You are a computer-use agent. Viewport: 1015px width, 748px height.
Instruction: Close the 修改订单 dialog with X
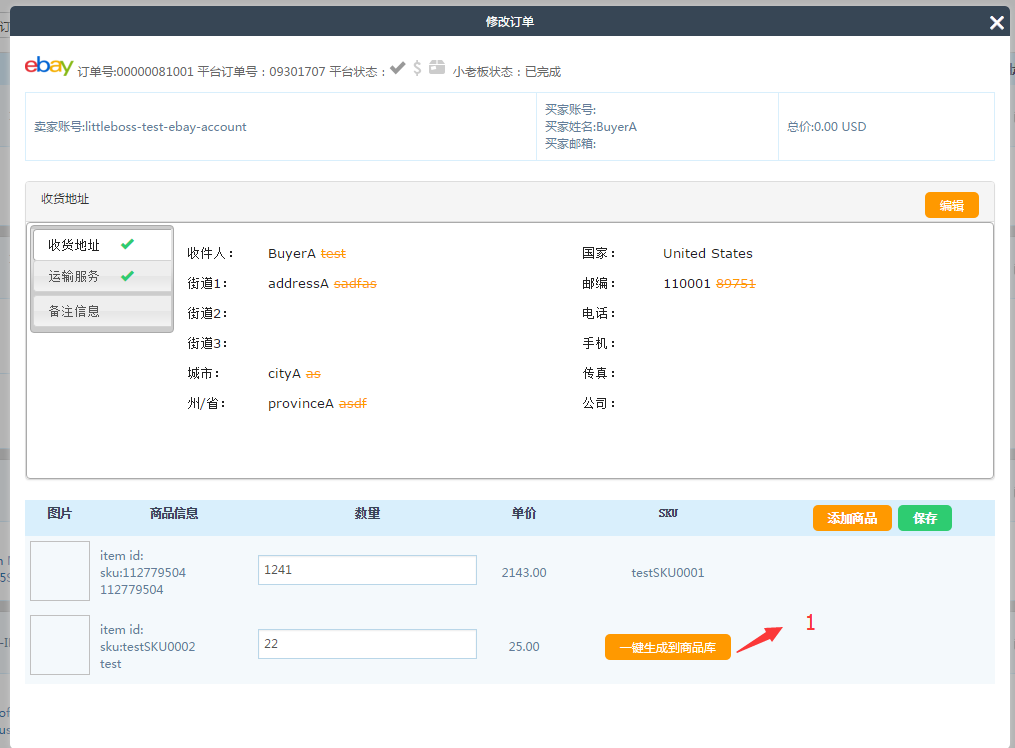[996, 23]
